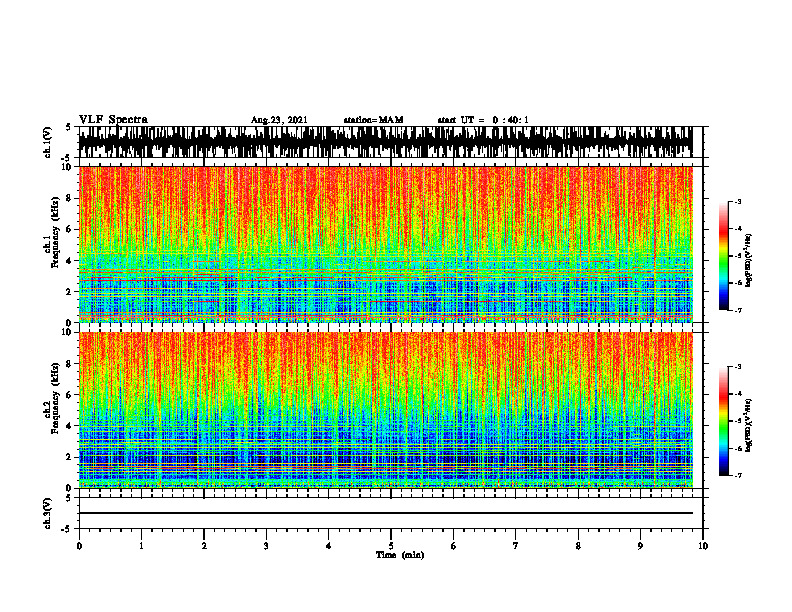Click the "Time (min)" axis label
The image size is (792, 612).
400,555
